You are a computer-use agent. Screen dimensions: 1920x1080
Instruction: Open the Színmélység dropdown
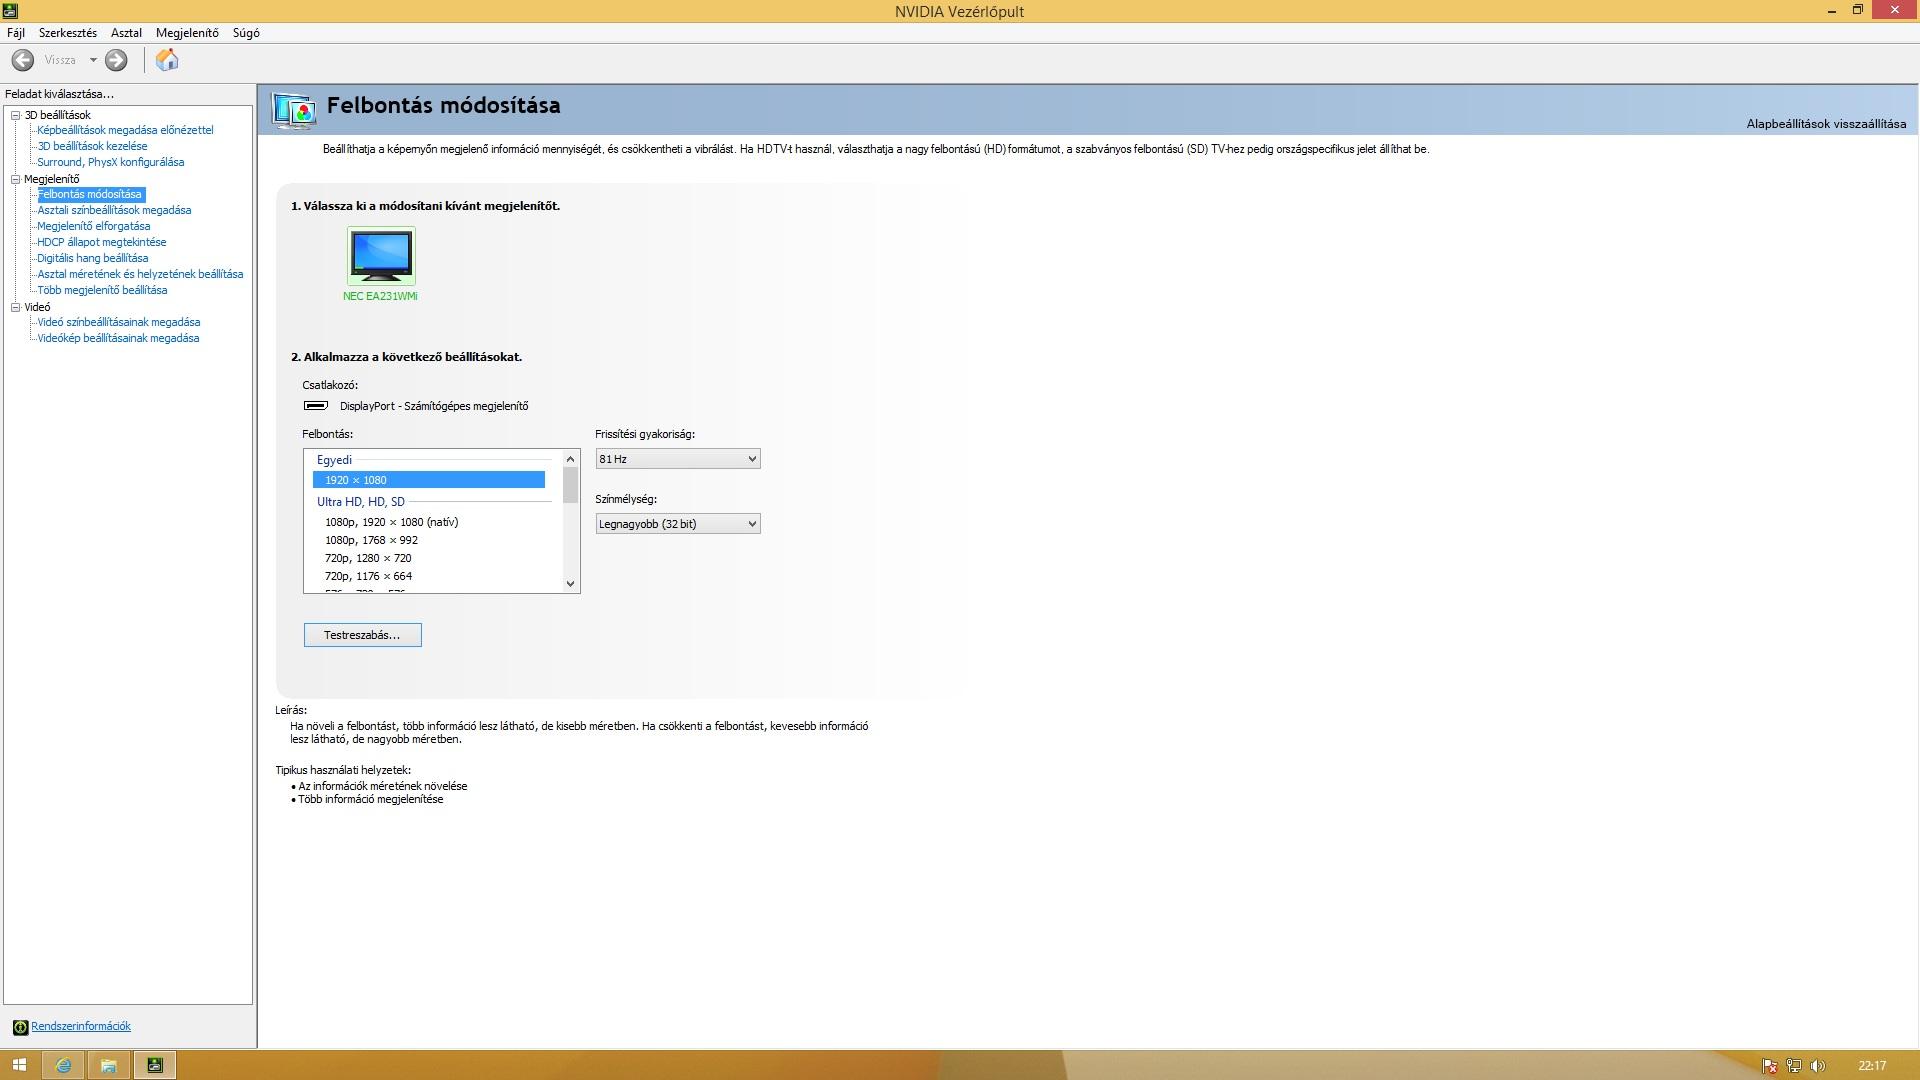tap(677, 524)
